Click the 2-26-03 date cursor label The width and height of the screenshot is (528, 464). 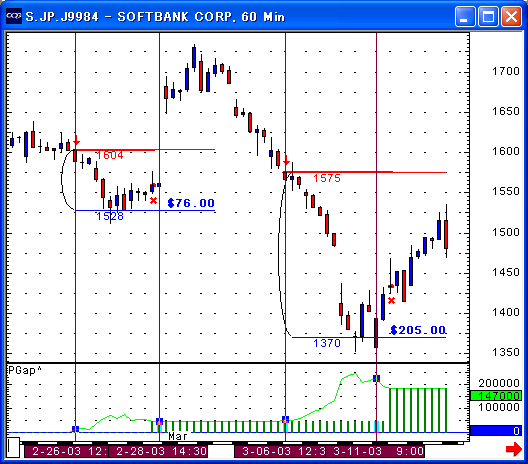[x=66, y=451]
